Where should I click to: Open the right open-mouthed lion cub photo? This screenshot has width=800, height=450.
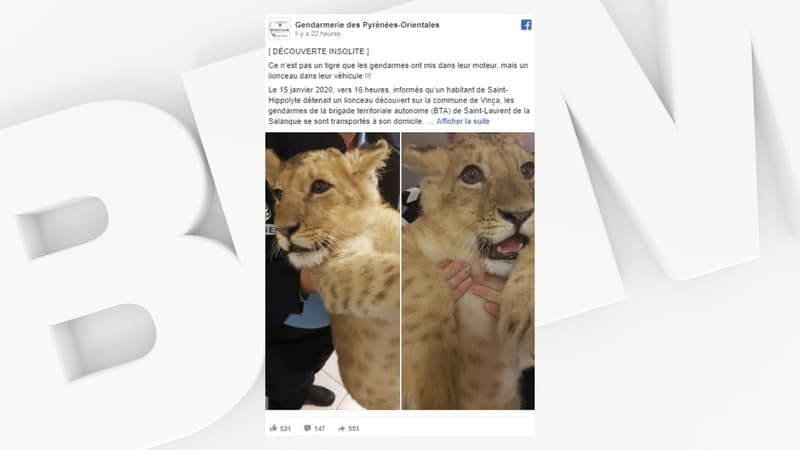(468, 271)
